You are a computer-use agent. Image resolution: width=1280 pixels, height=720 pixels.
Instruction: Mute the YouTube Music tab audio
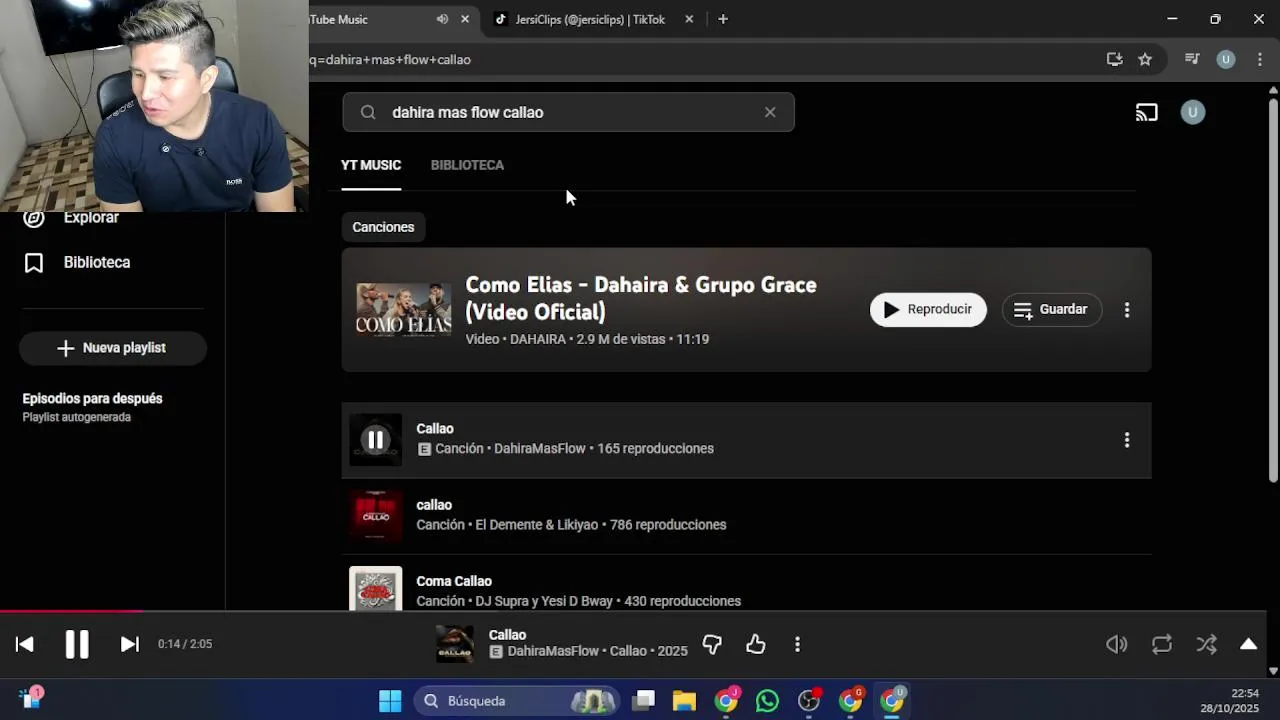(x=442, y=19)
